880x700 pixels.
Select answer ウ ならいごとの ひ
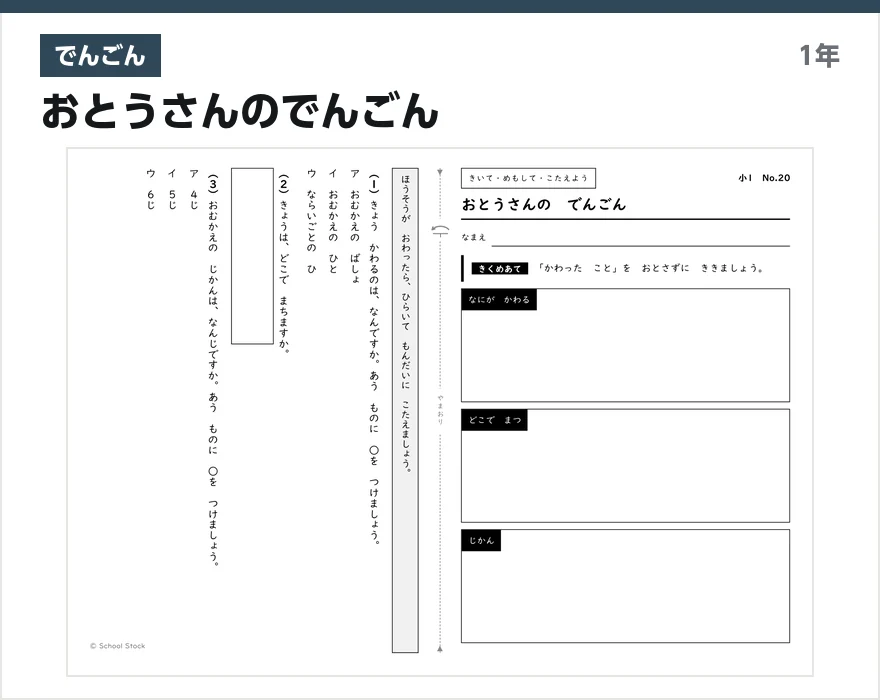click(311, 221)
